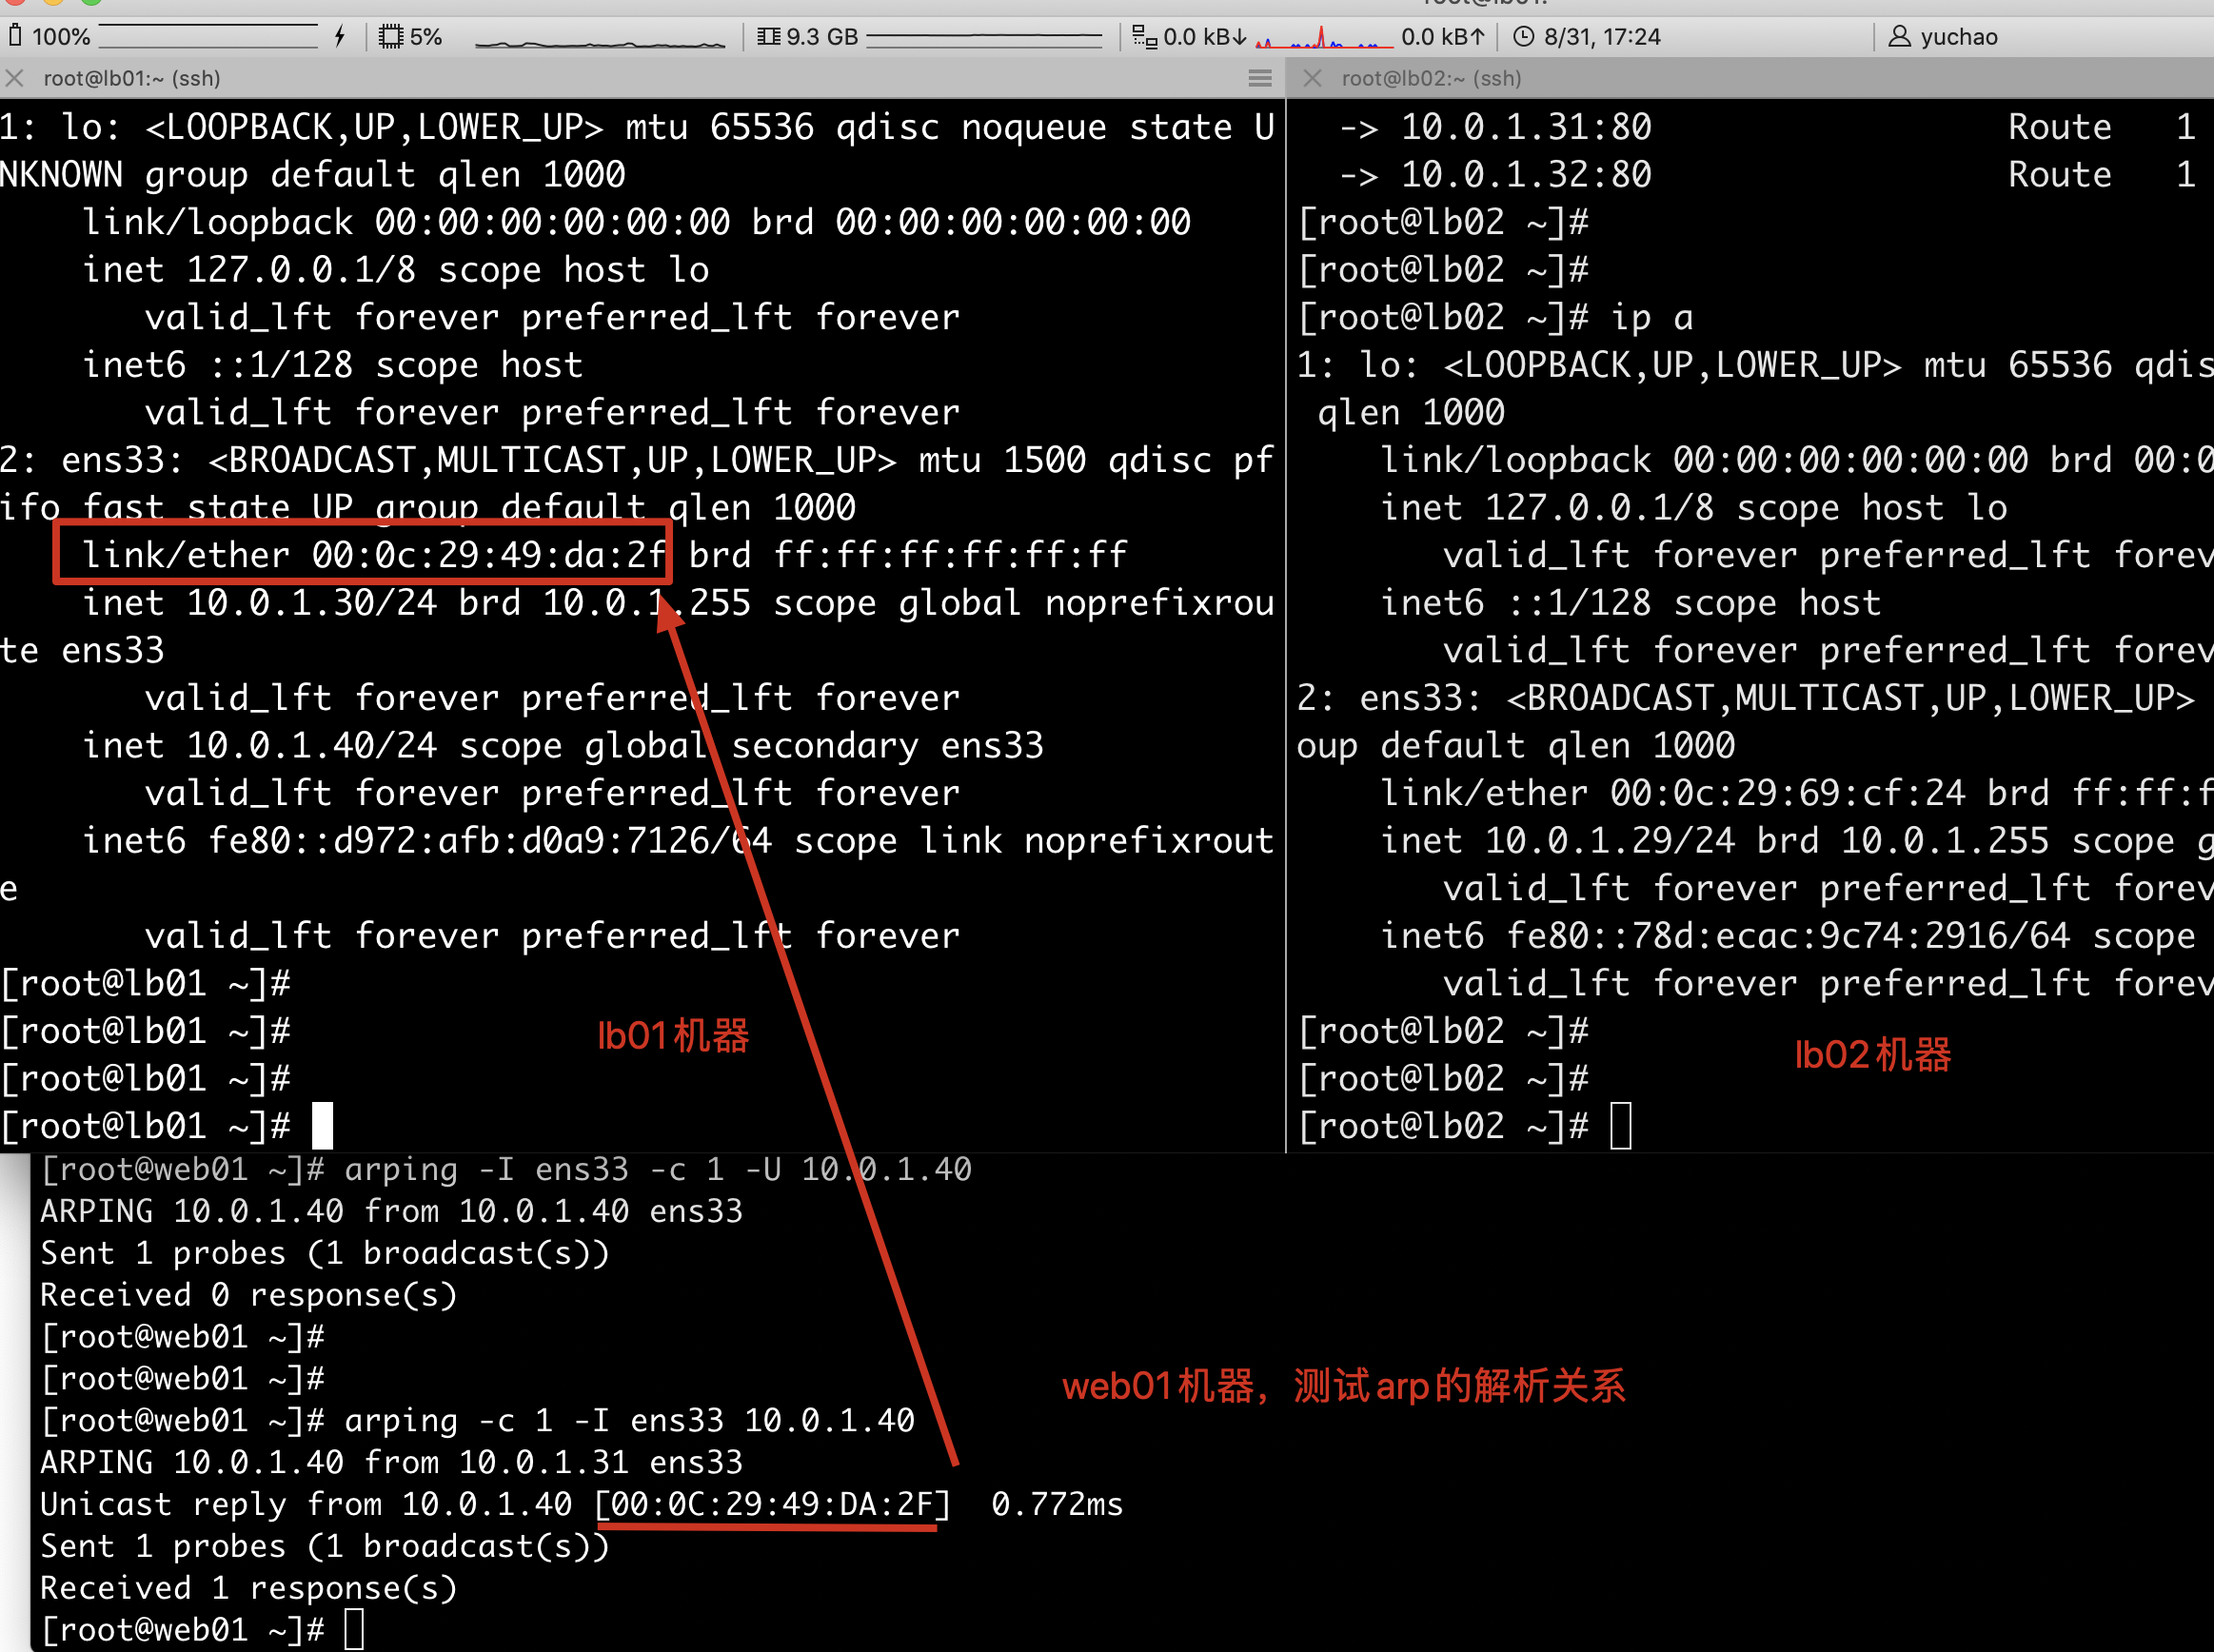
Task: Open the user icon beside yuchao
Action: (x=1899, y=37)
